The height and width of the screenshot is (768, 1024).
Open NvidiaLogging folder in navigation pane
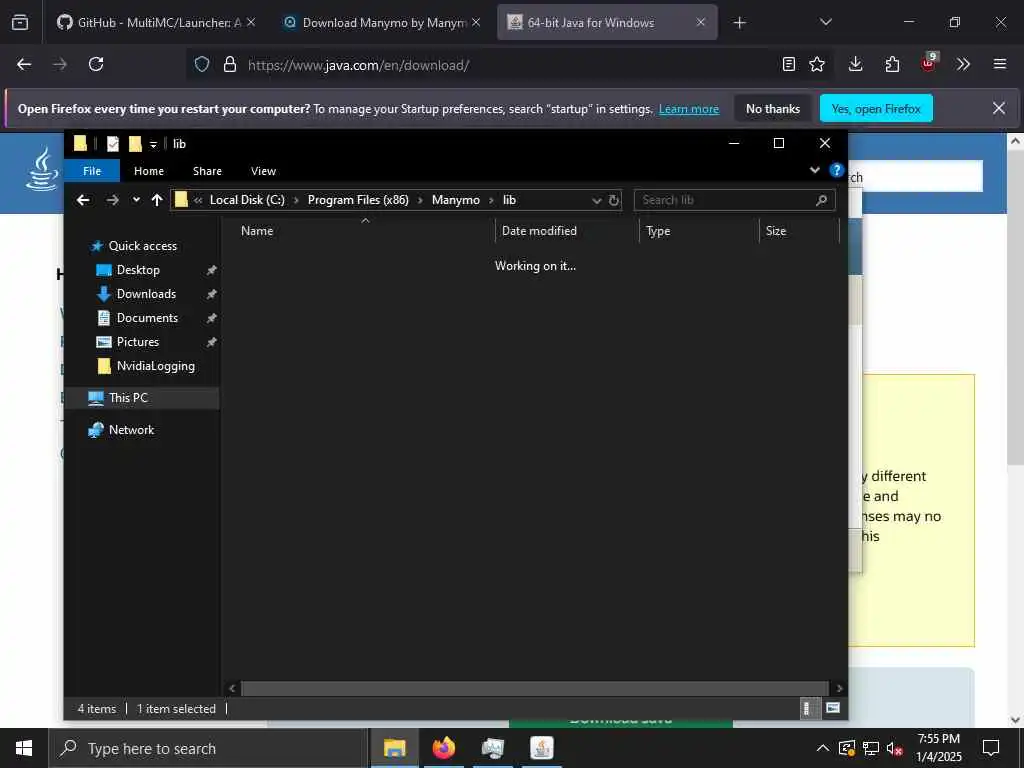155,366
